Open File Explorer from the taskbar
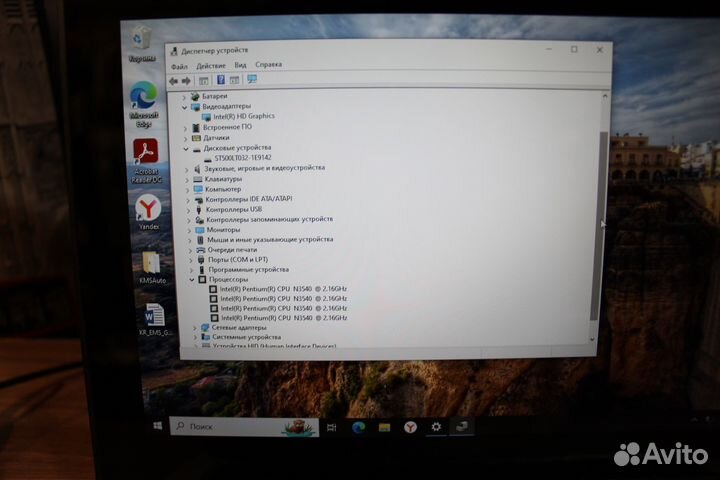720x480 pixels. (384, 428)
